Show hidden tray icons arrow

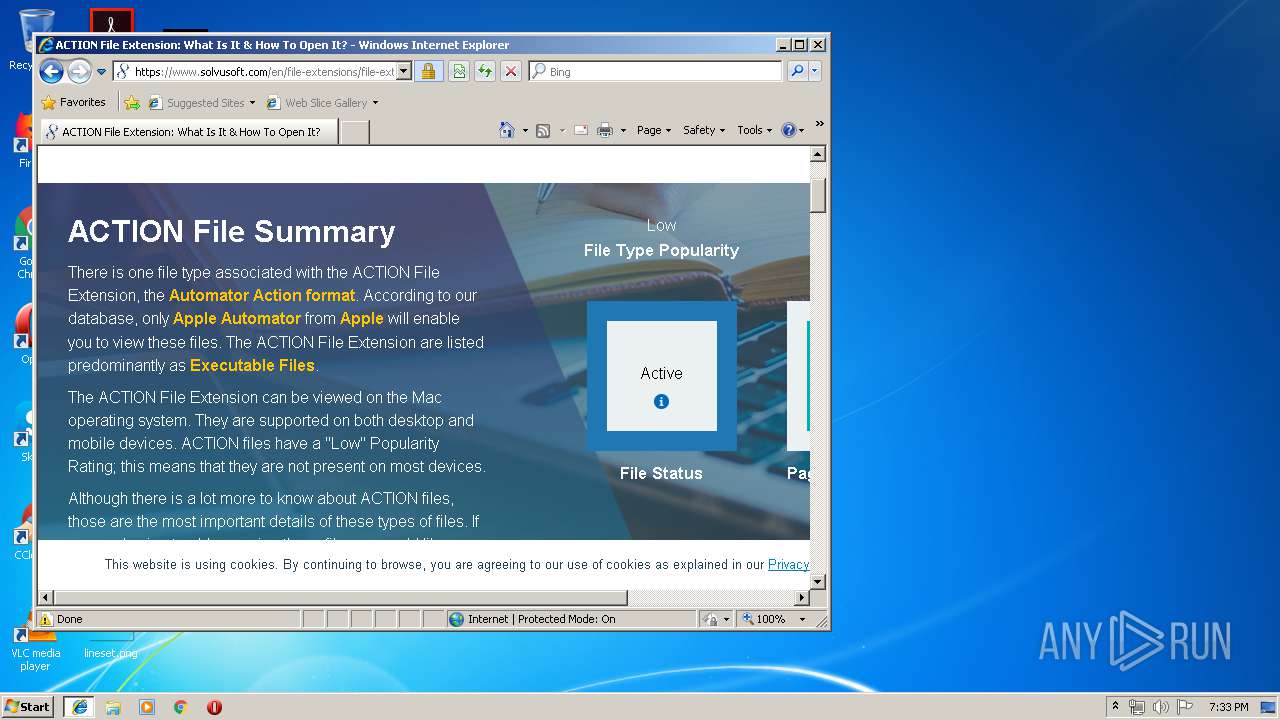tap(1115, 707)
